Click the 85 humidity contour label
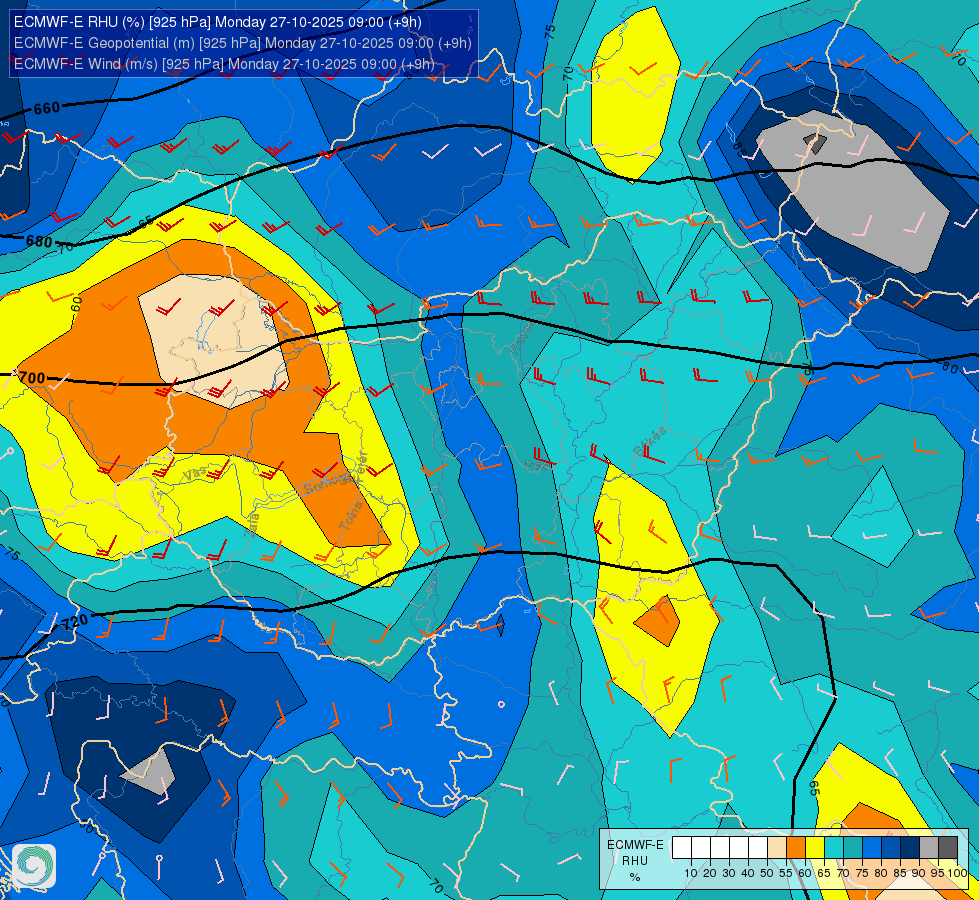 (739, 149)
